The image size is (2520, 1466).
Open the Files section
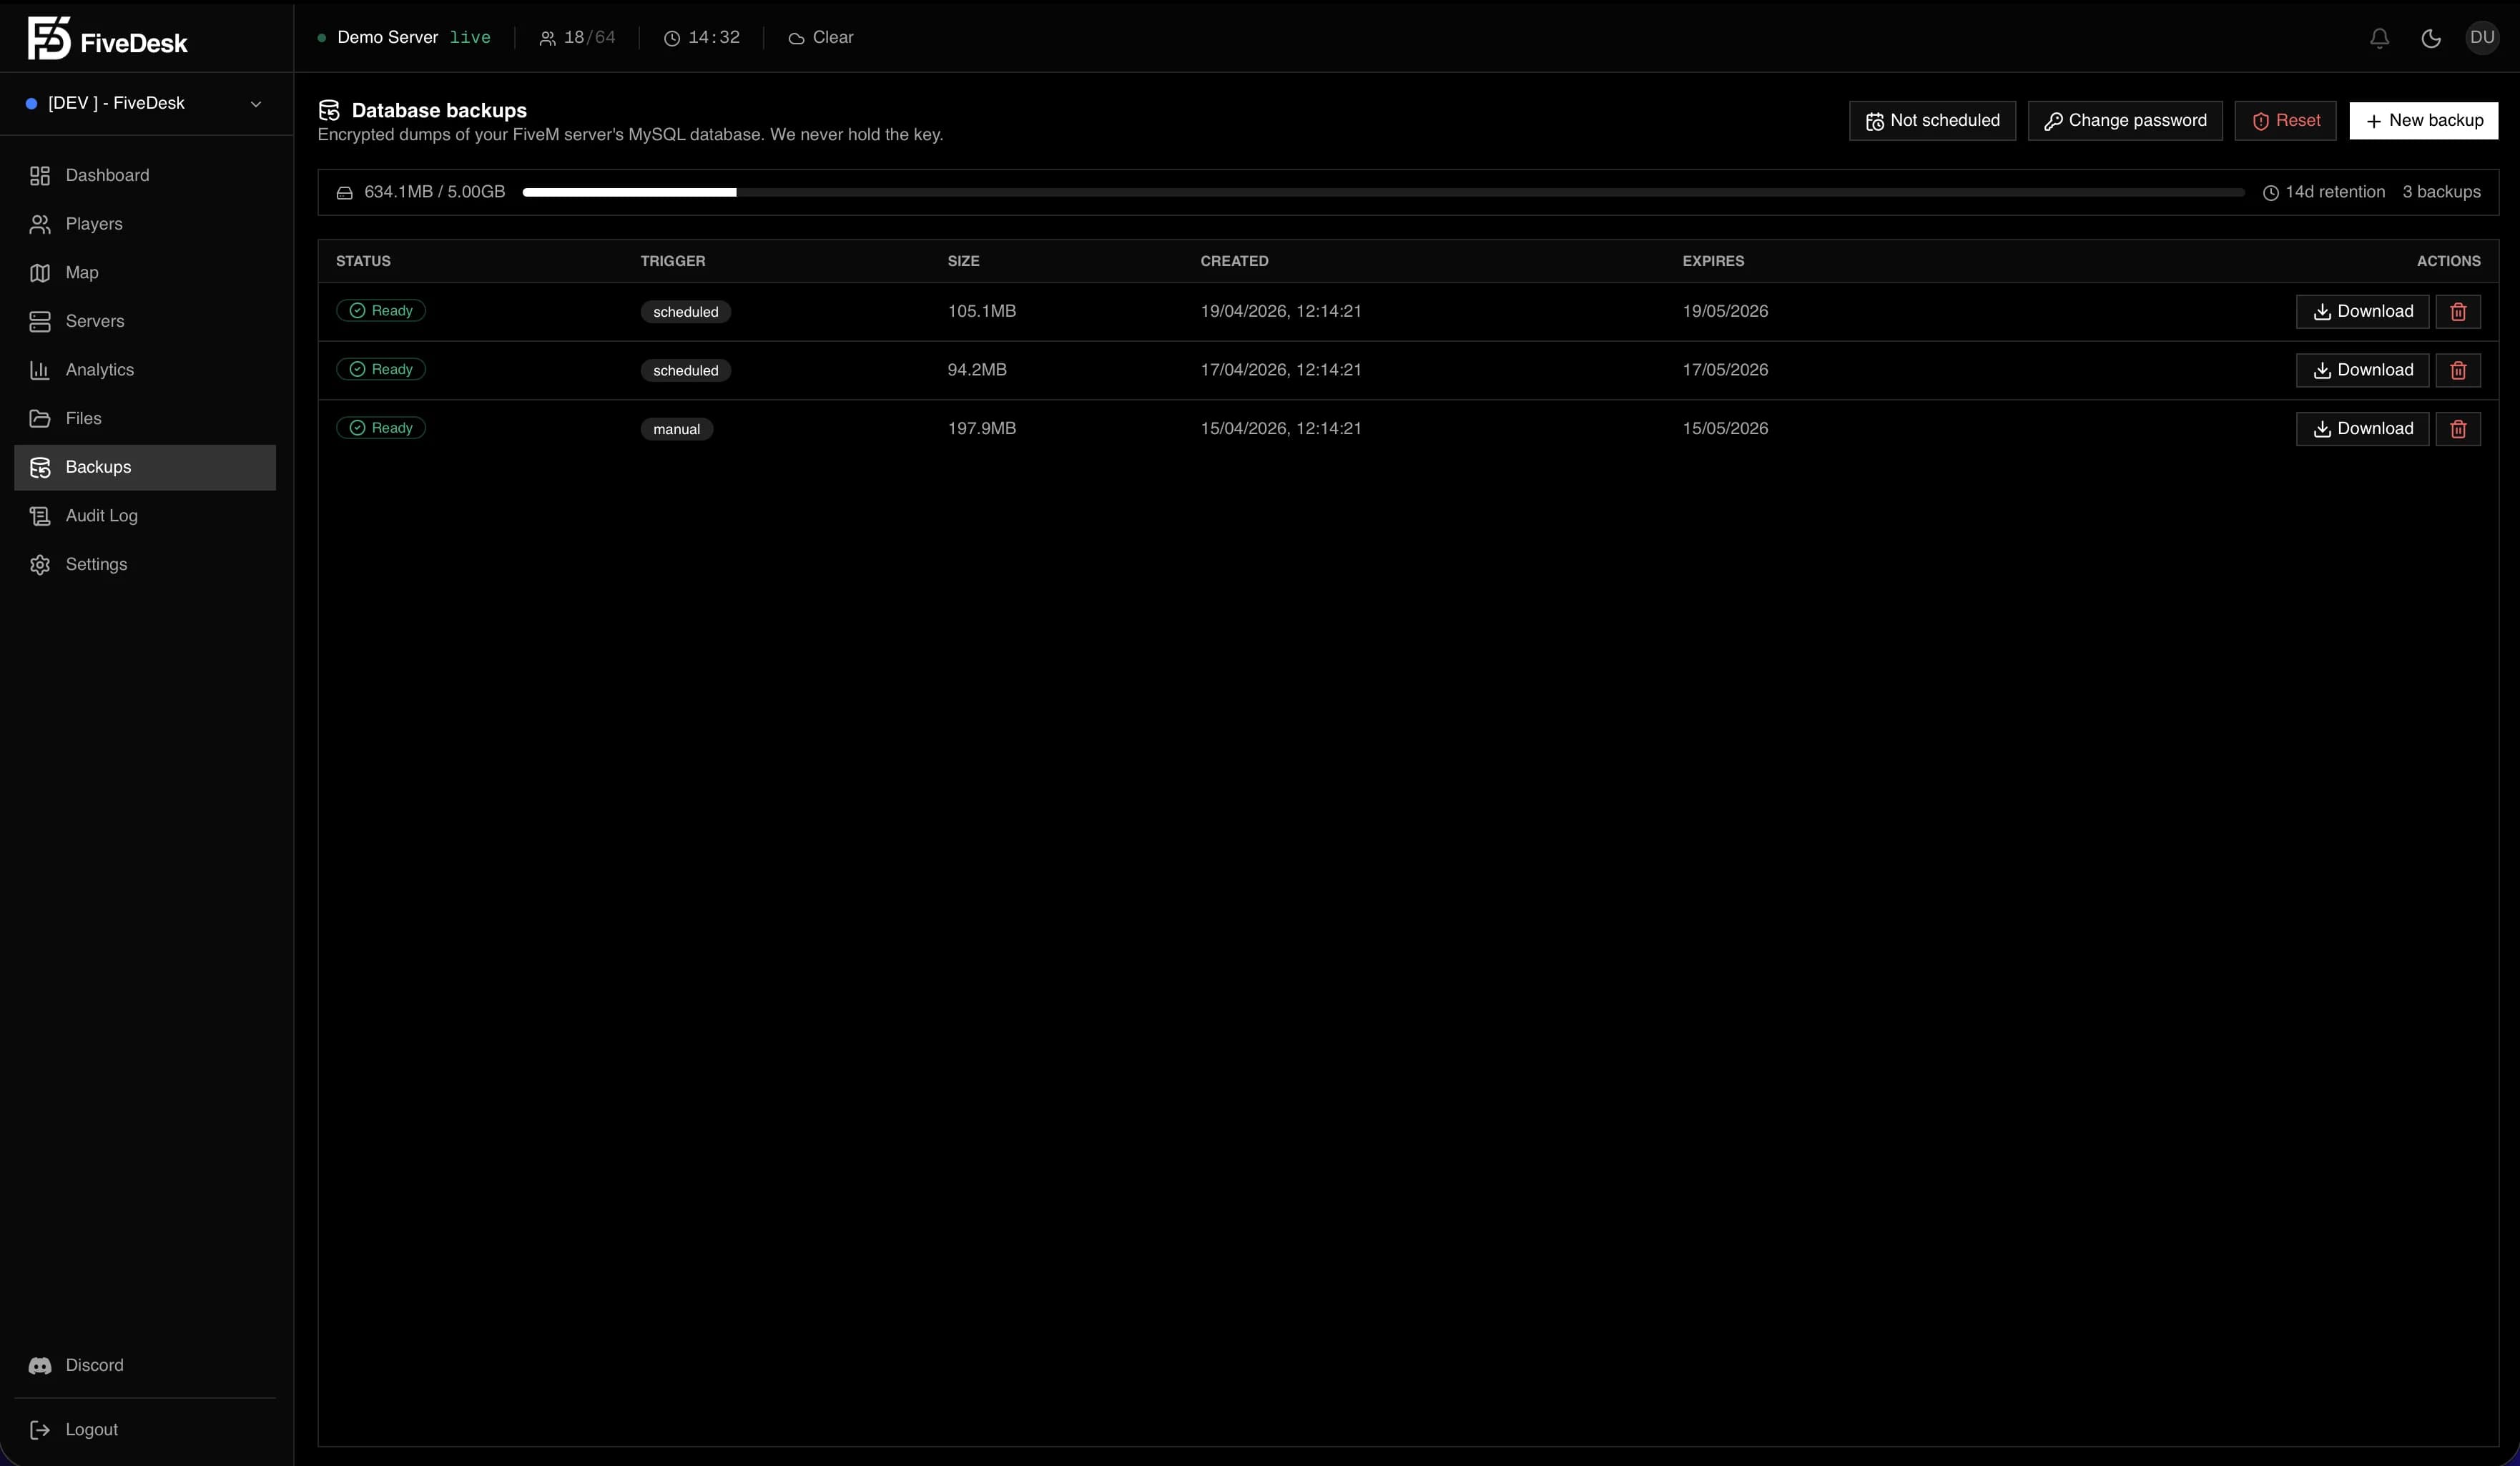tap(145, 418)
